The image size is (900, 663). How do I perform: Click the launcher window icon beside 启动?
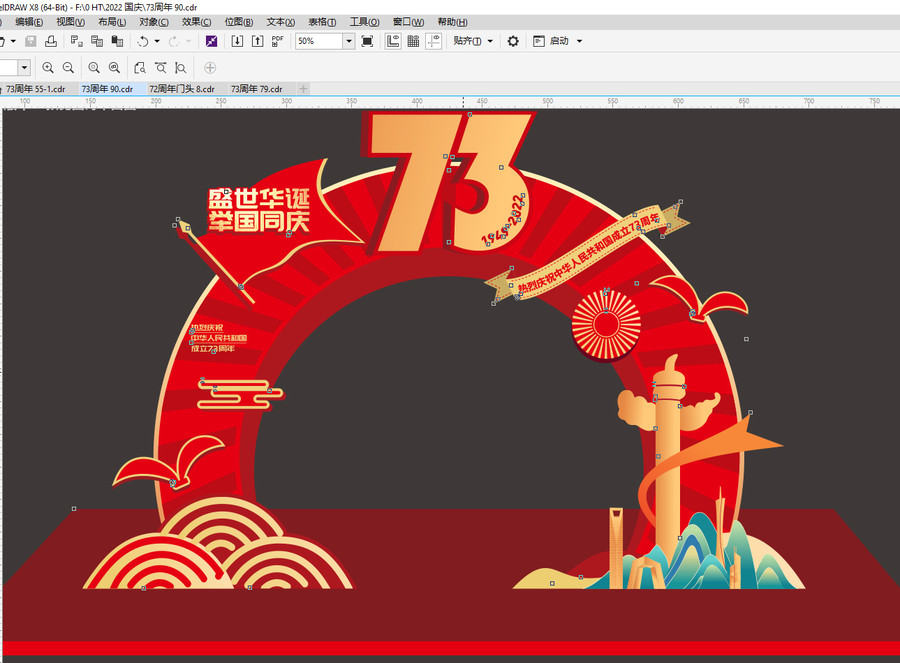click(x=538, y=41)
